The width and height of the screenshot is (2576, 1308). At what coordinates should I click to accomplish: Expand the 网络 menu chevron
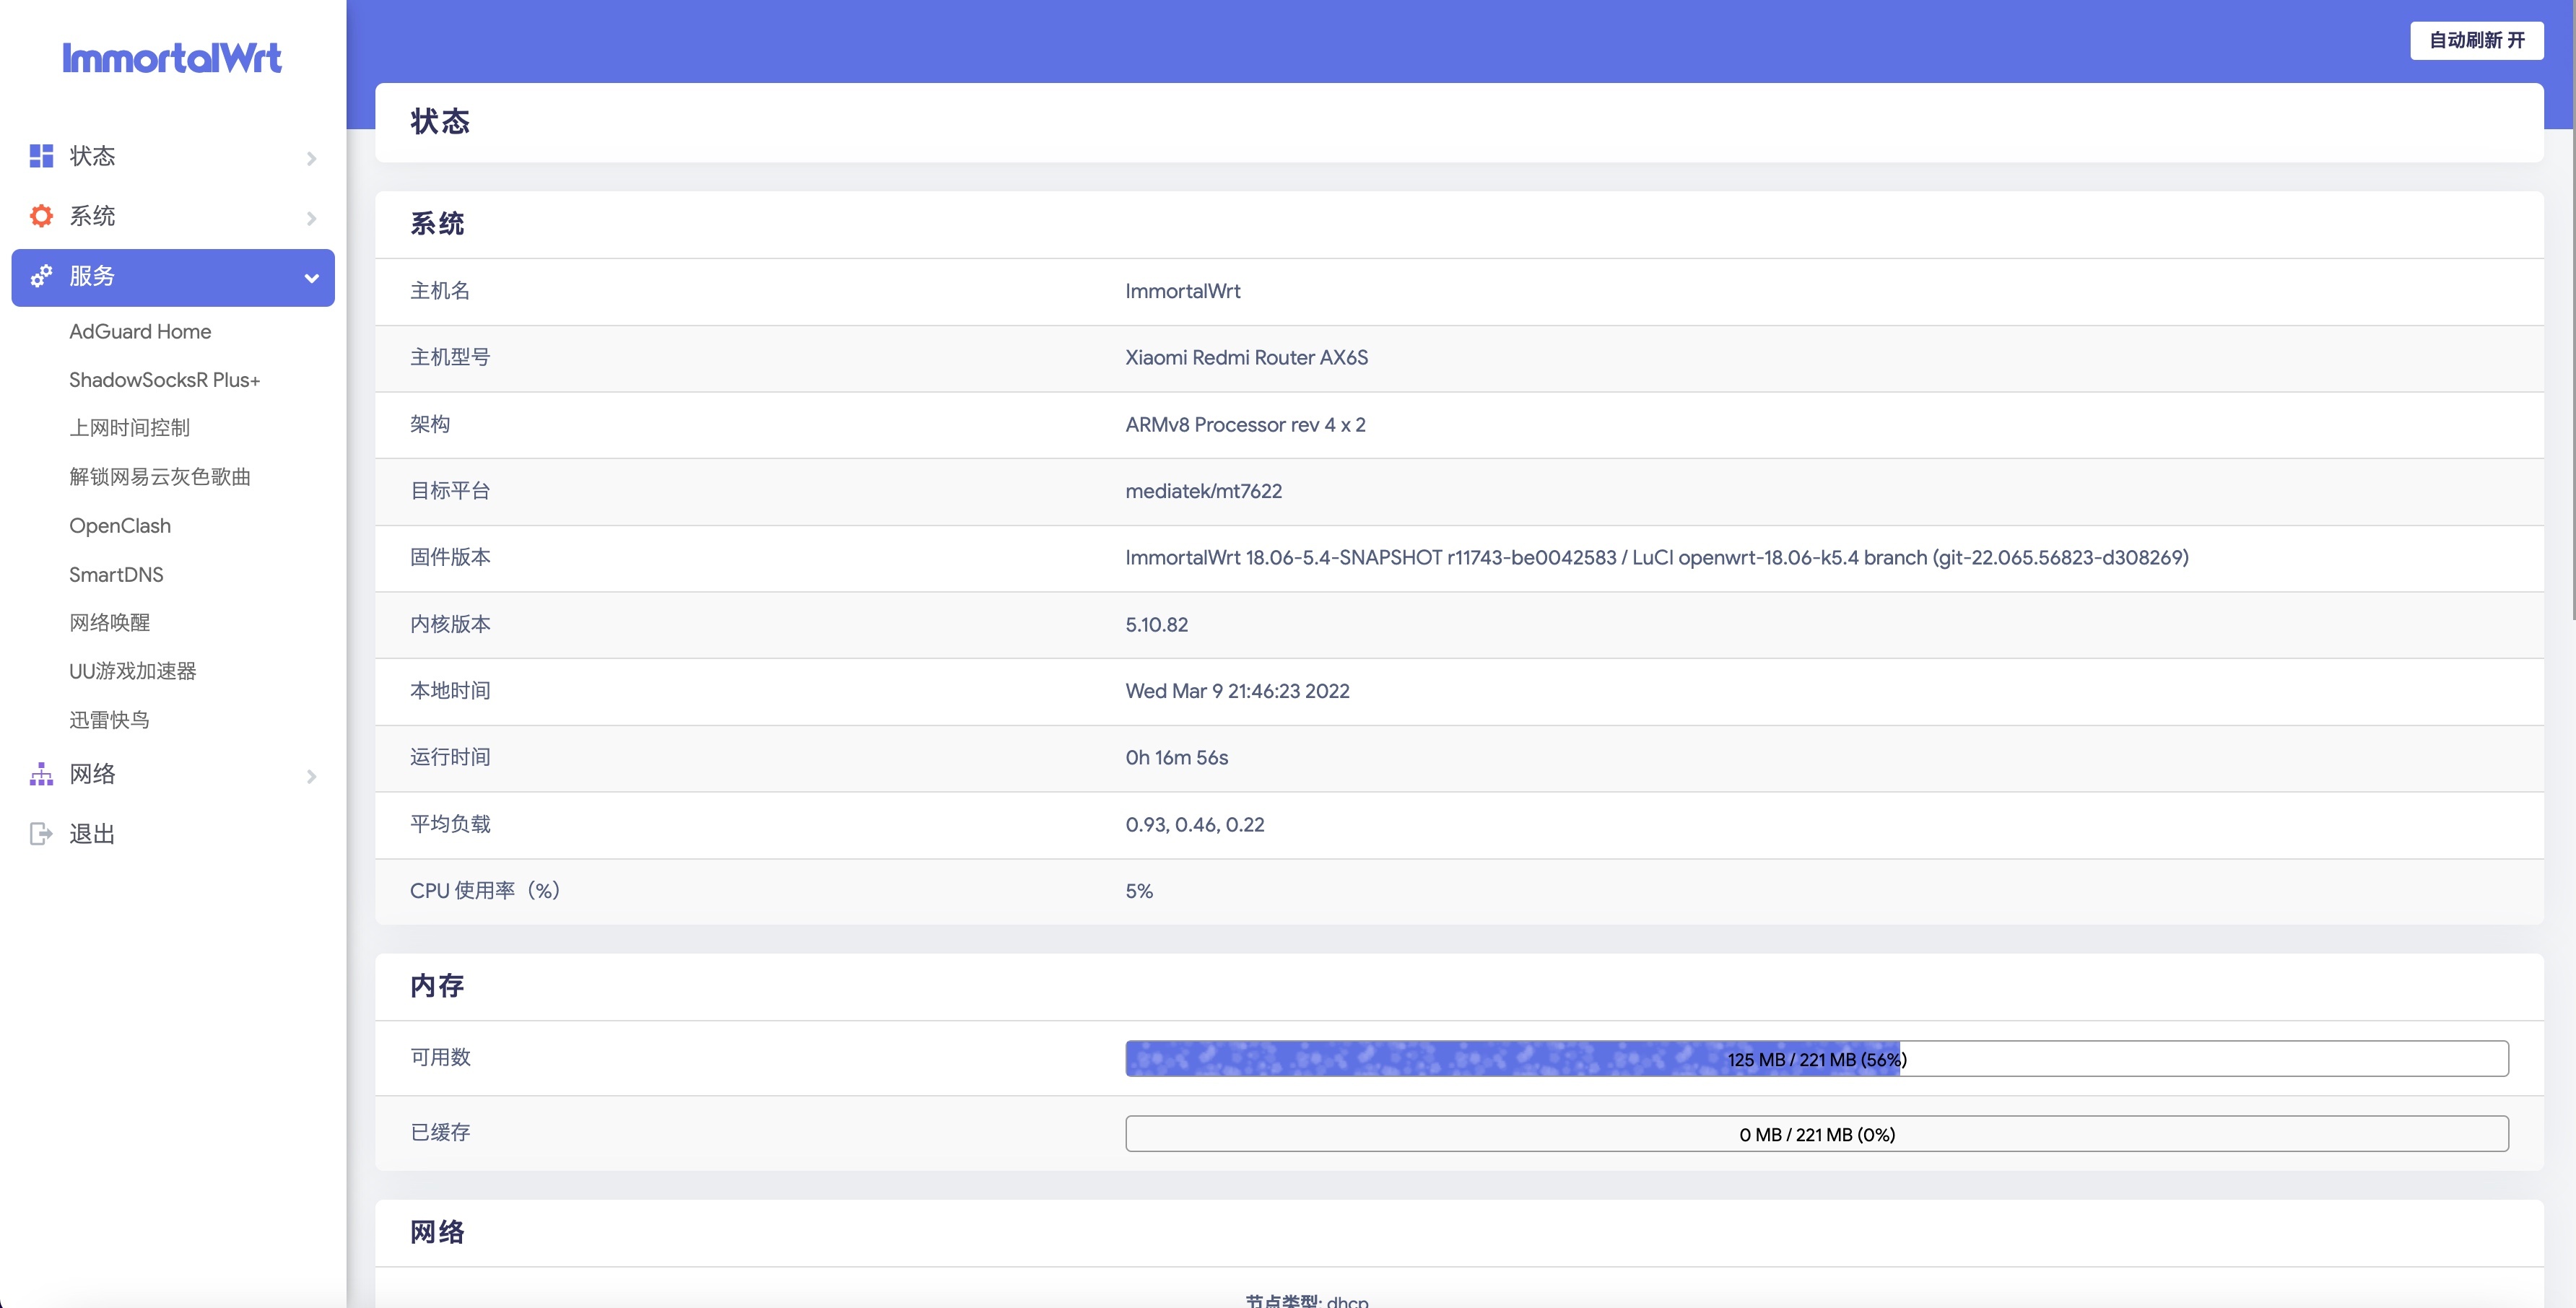point(311,776)
